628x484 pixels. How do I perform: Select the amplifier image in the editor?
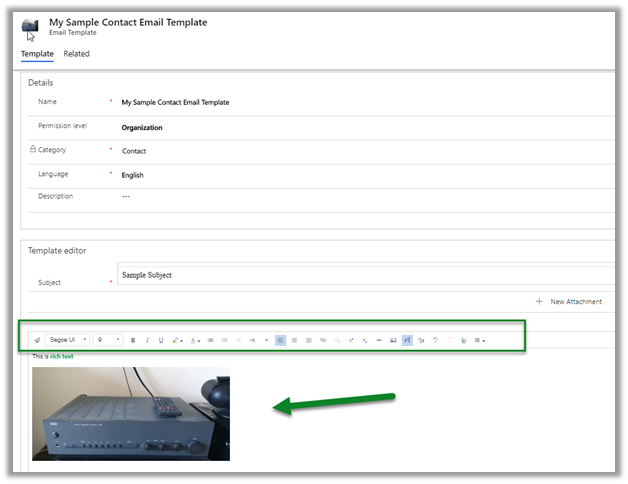coord(131,413)
